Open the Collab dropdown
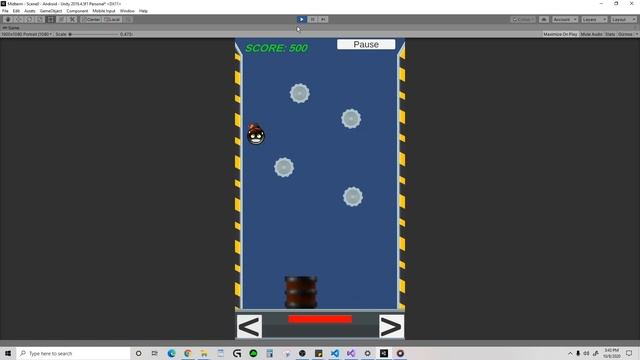Image resolution: width=640 pixels, height=360 pixels. click(x=523, y=19)
